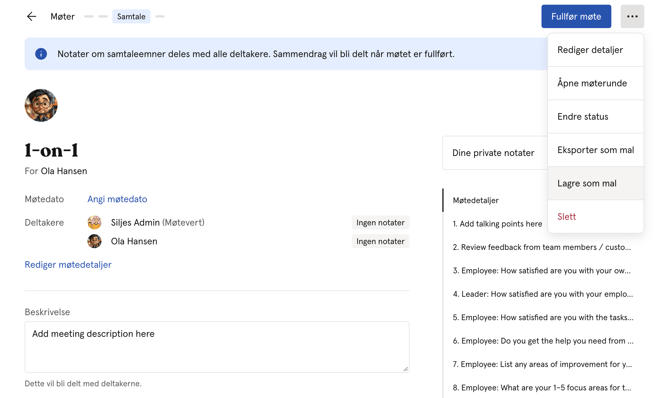The width and height of the screenshot is (670, 398).
Task: Click Ola Hansen's small avatar in participants
Action: pos(94,241)
